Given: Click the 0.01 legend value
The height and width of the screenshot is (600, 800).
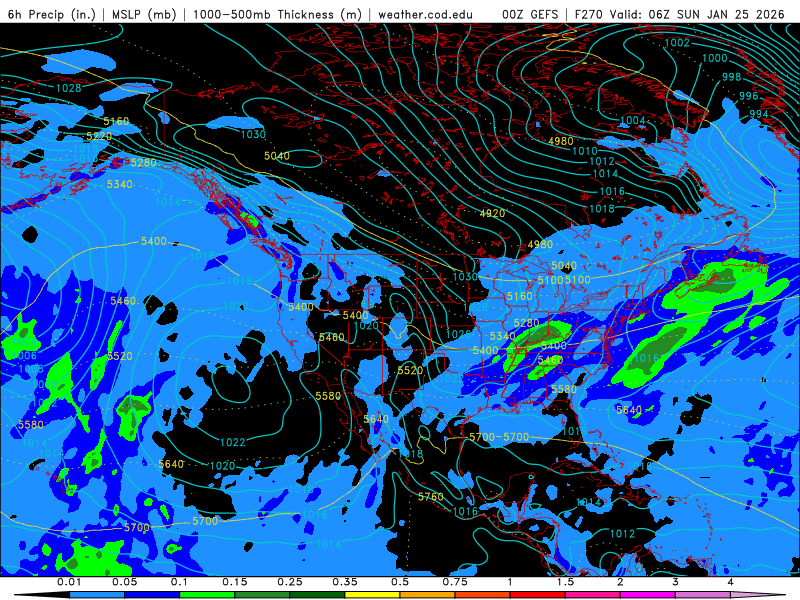Looking at the screenshot, I should coord(69,582).
